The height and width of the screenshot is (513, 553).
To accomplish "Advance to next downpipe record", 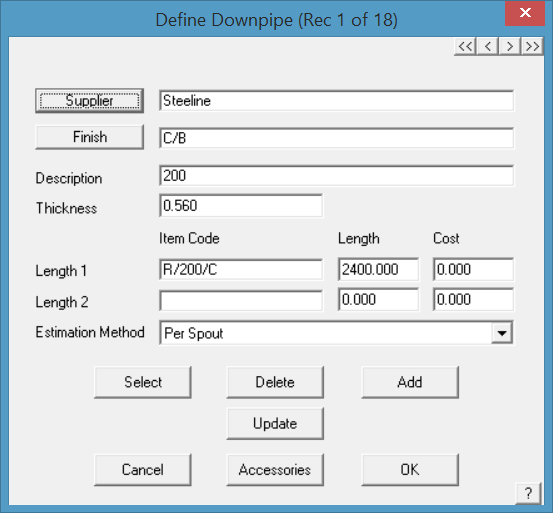I will click(509, 46).
